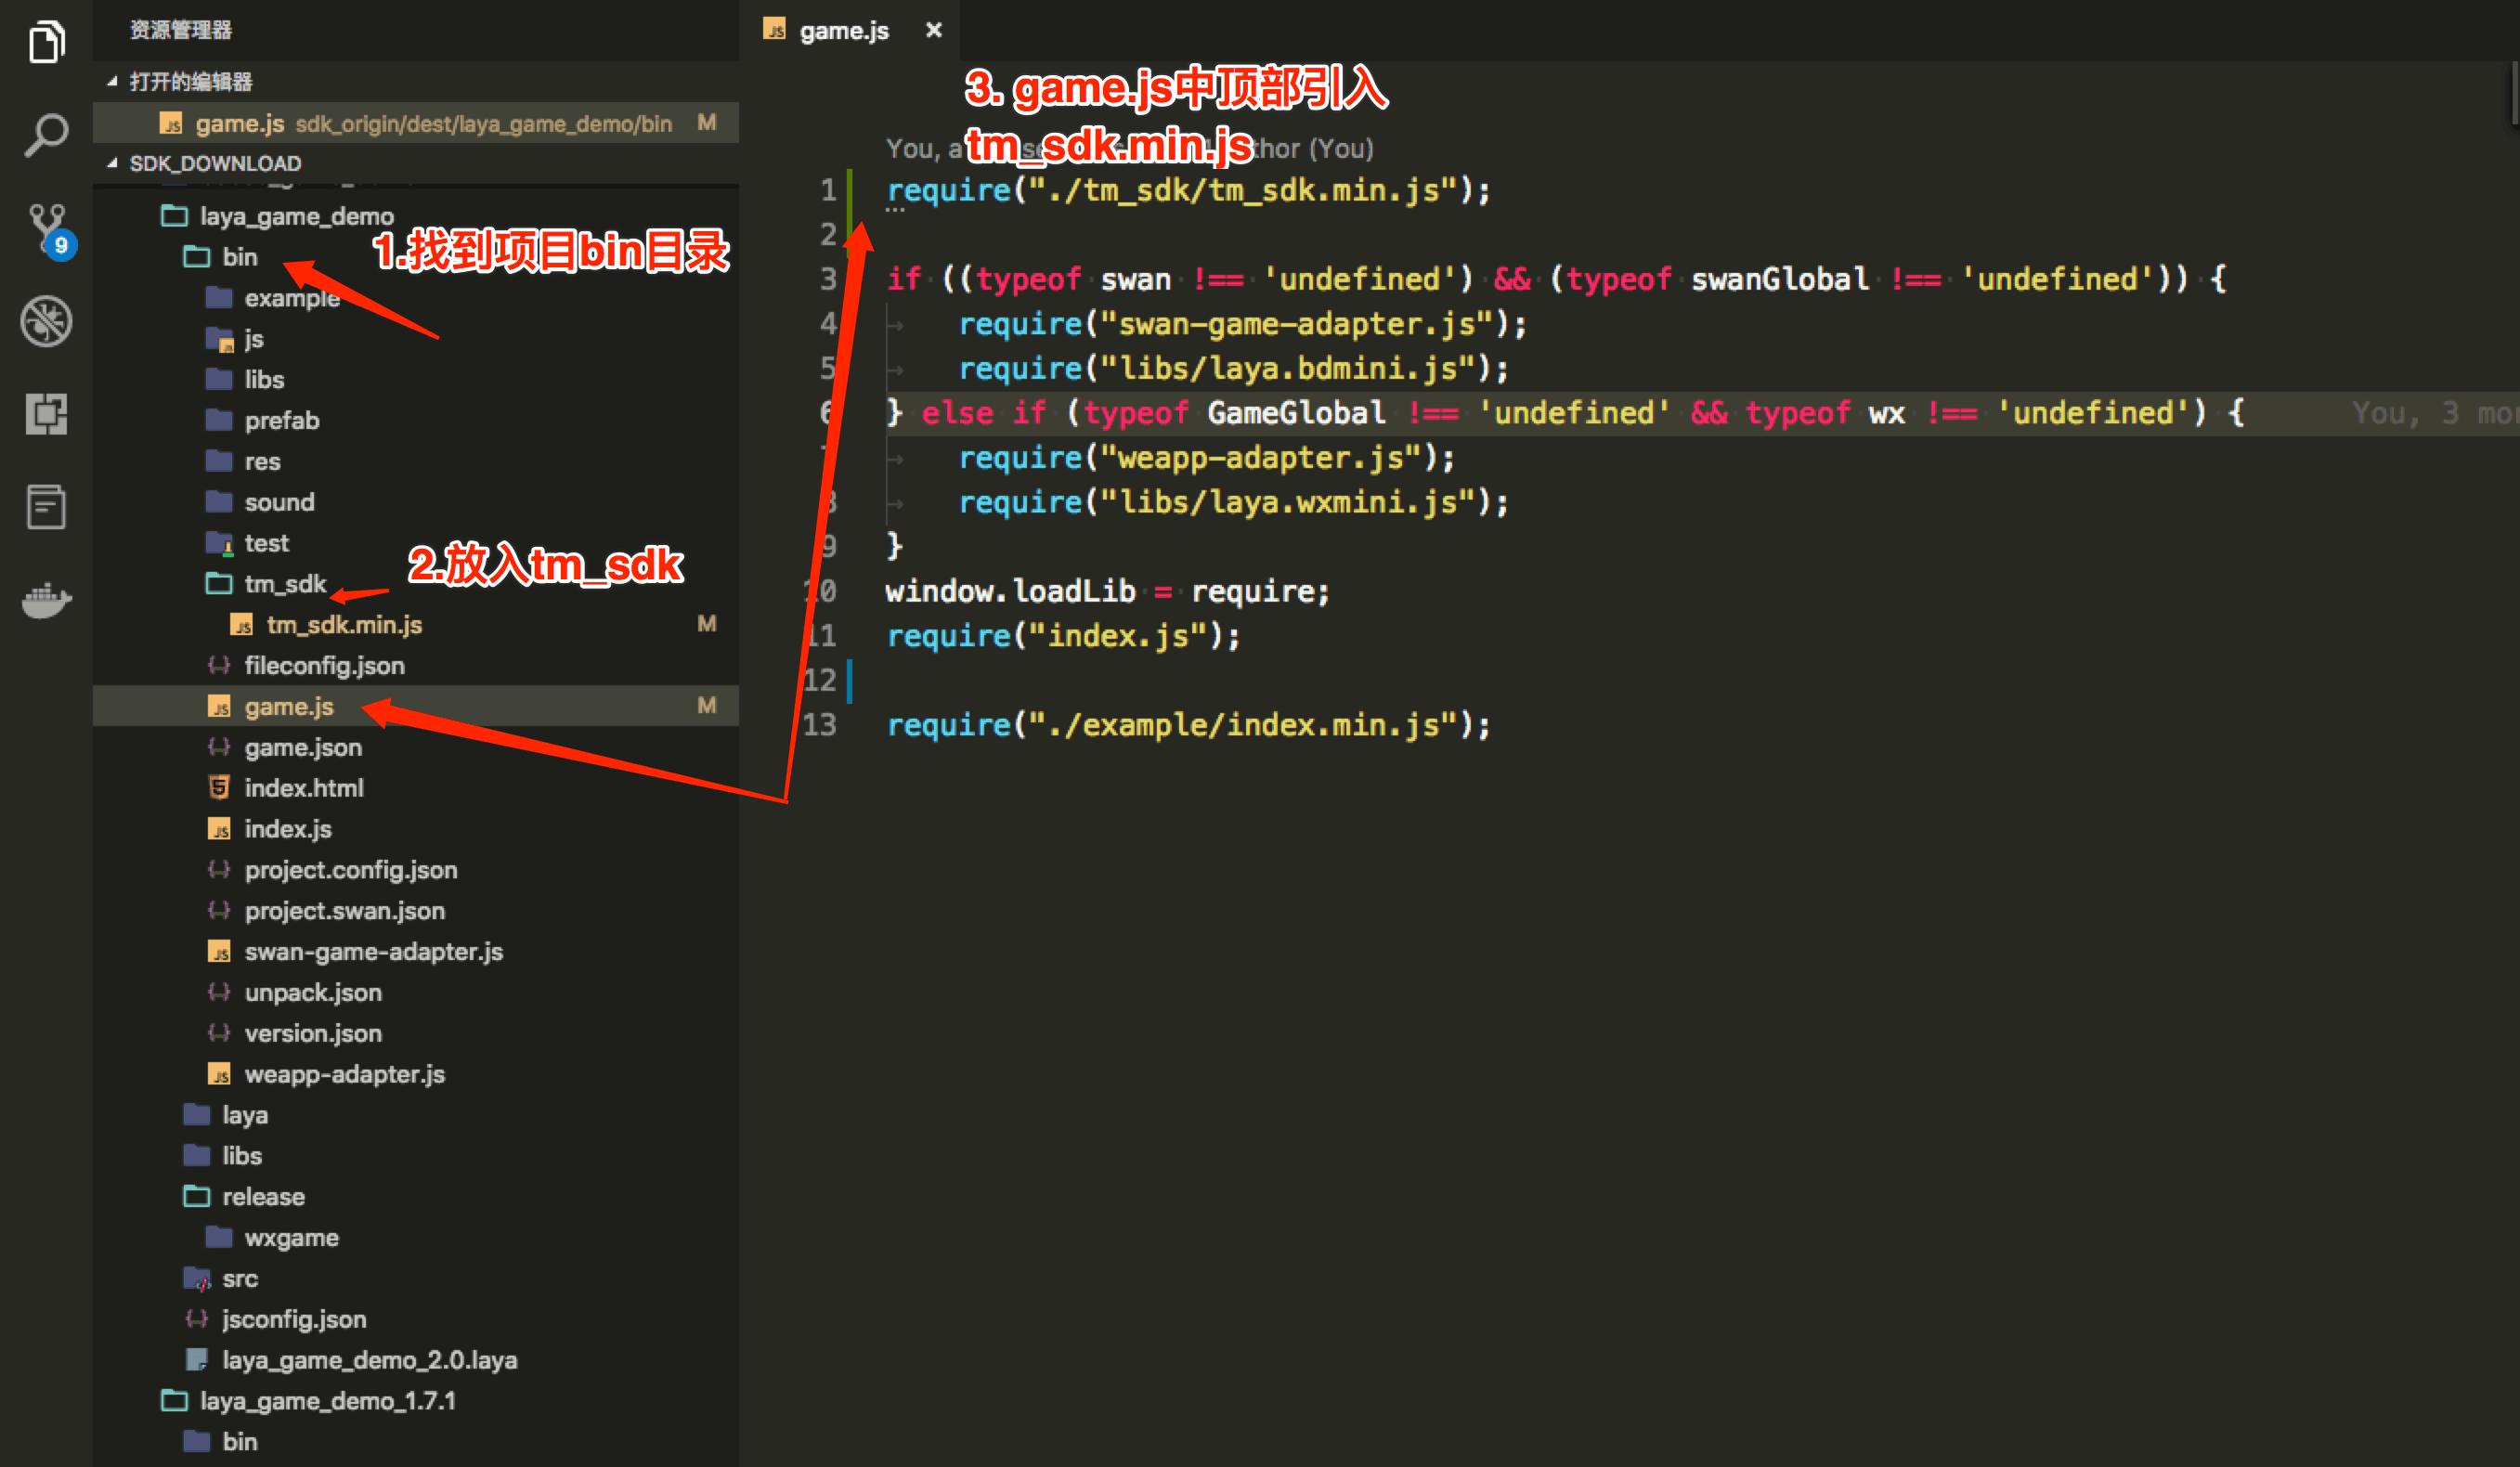Click the resource manager panel title

181,30
